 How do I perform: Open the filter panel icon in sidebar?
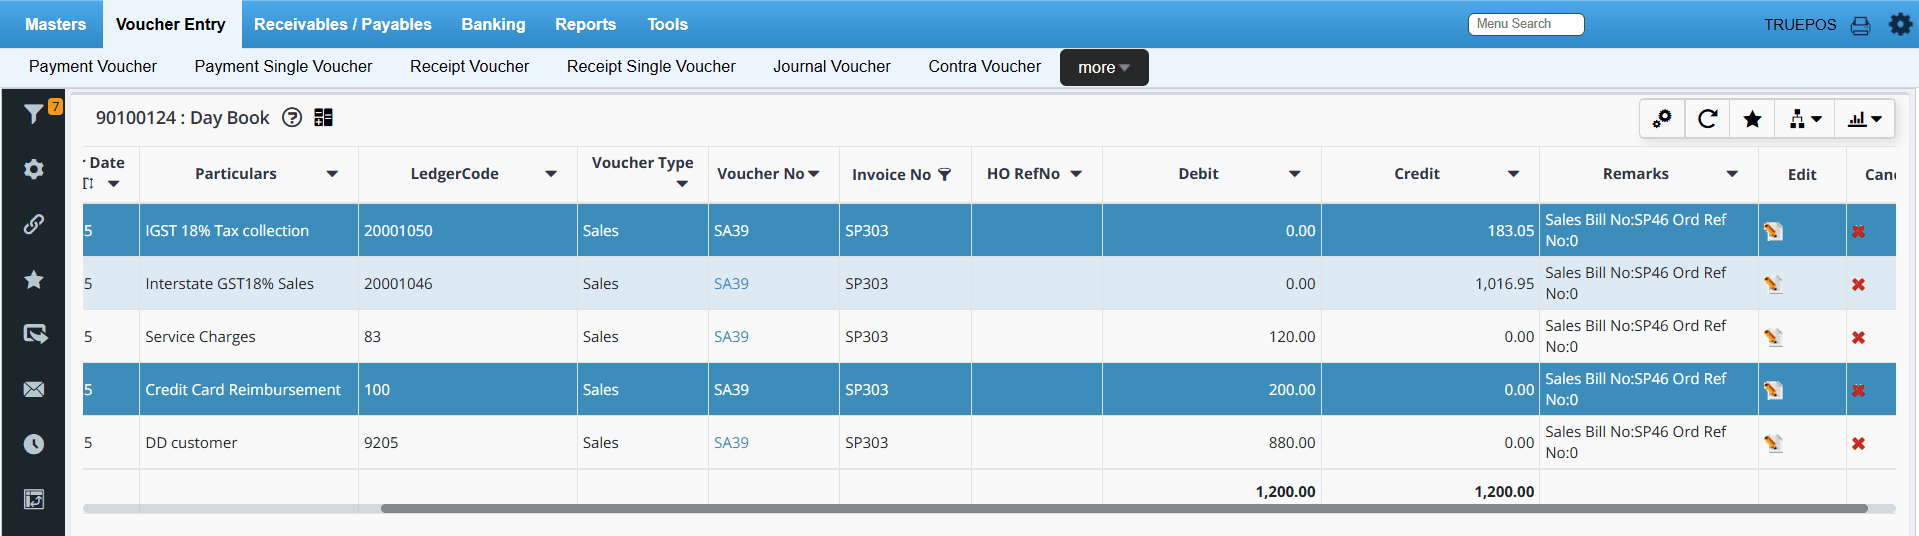pos(34,114)
